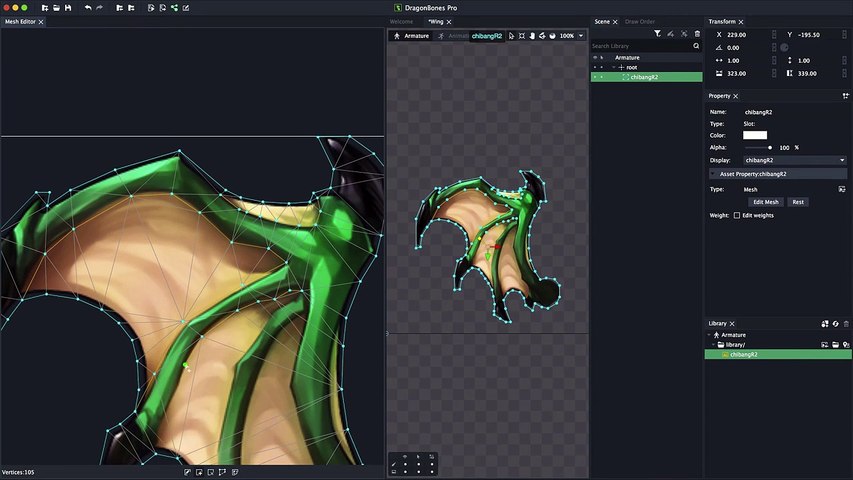Select the hand pan tool in viewport toolbar
The image size is (853, 480).
click(x=532, y=36)
